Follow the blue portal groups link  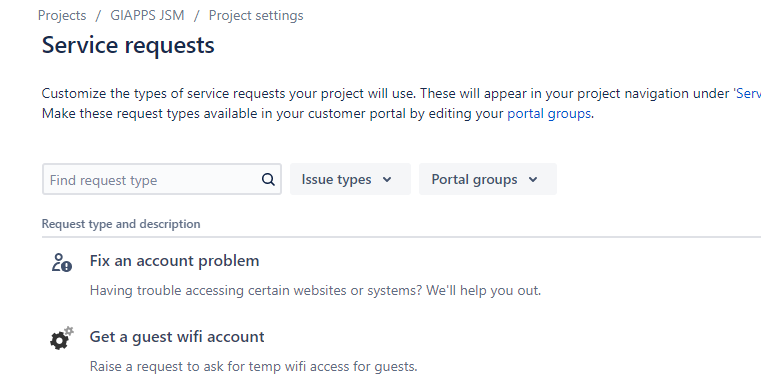pos(549,114)
